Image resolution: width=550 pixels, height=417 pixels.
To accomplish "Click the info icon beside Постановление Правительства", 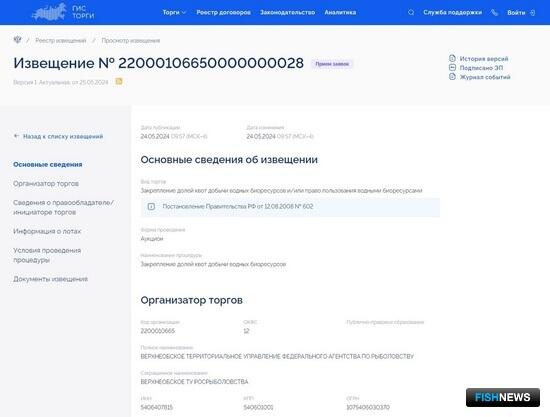I will (x=151, y=206).
